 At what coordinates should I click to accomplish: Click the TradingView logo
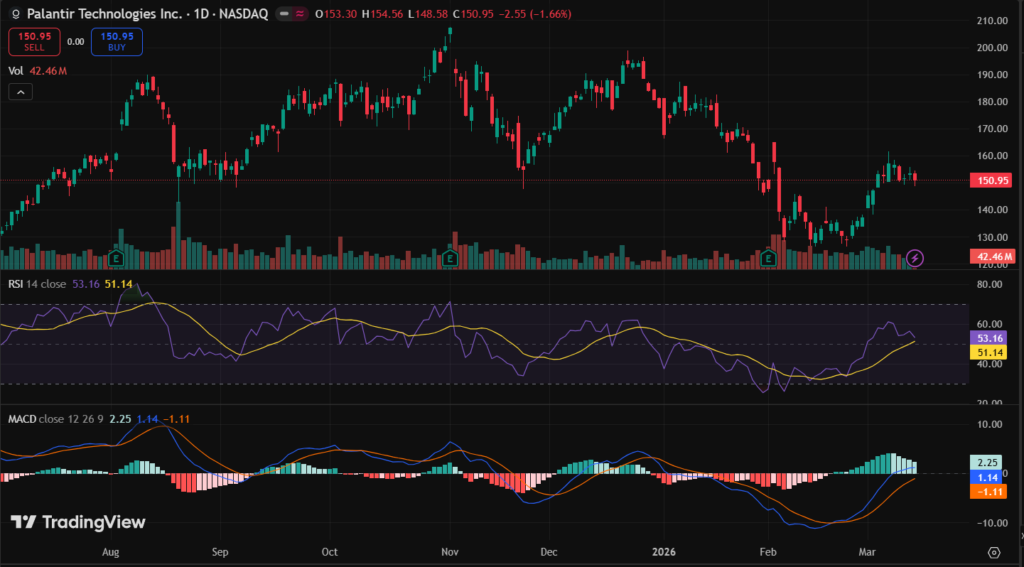pos(78,522)
